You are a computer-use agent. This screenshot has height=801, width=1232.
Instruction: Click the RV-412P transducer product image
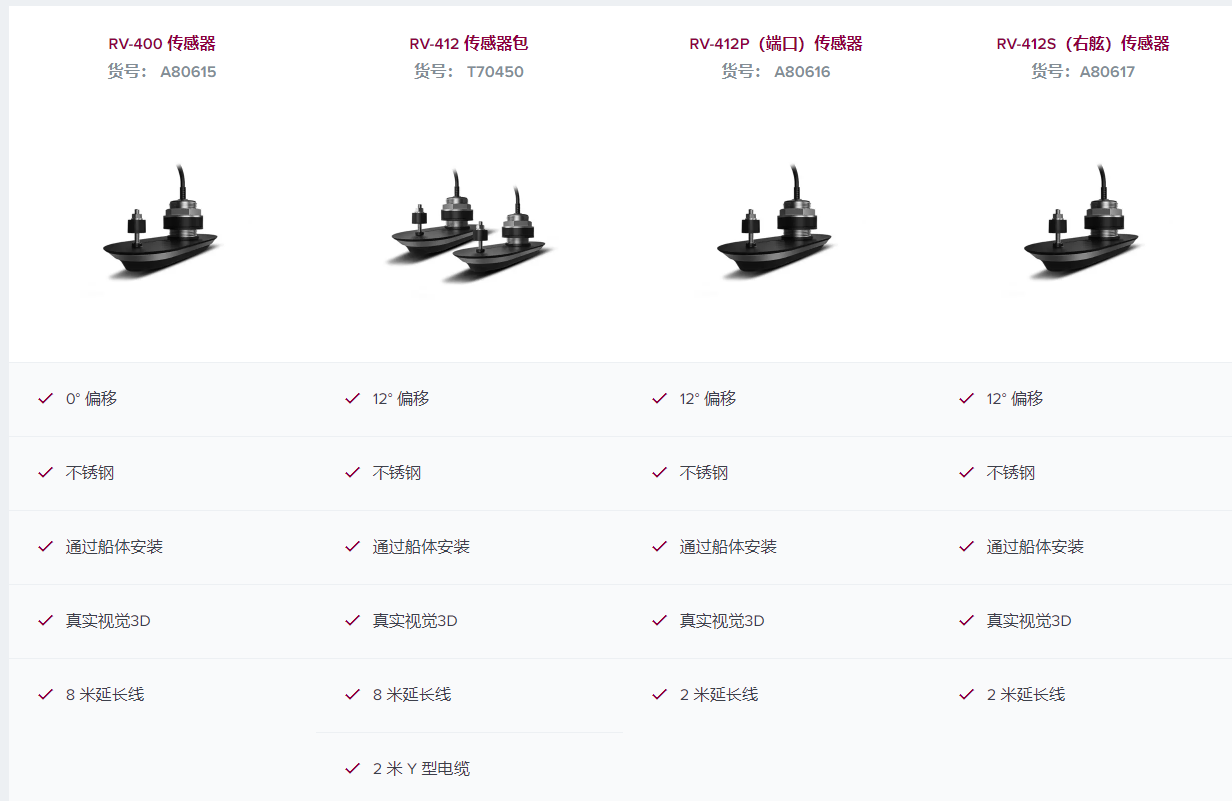[776, 222]
